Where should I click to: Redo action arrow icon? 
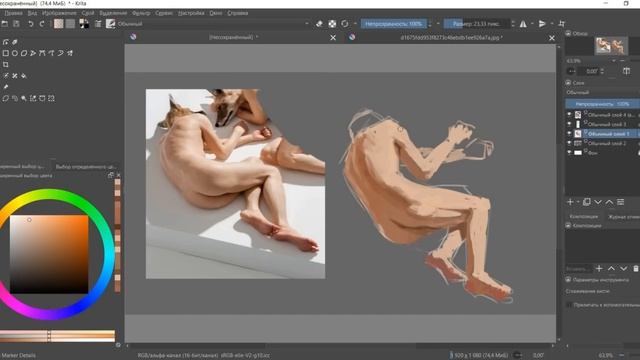point(42,24)
